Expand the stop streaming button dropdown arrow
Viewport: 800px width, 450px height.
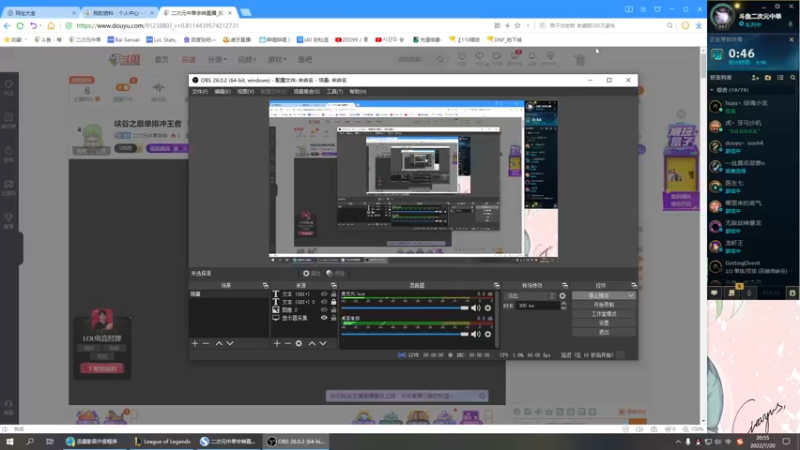[631, 296]
